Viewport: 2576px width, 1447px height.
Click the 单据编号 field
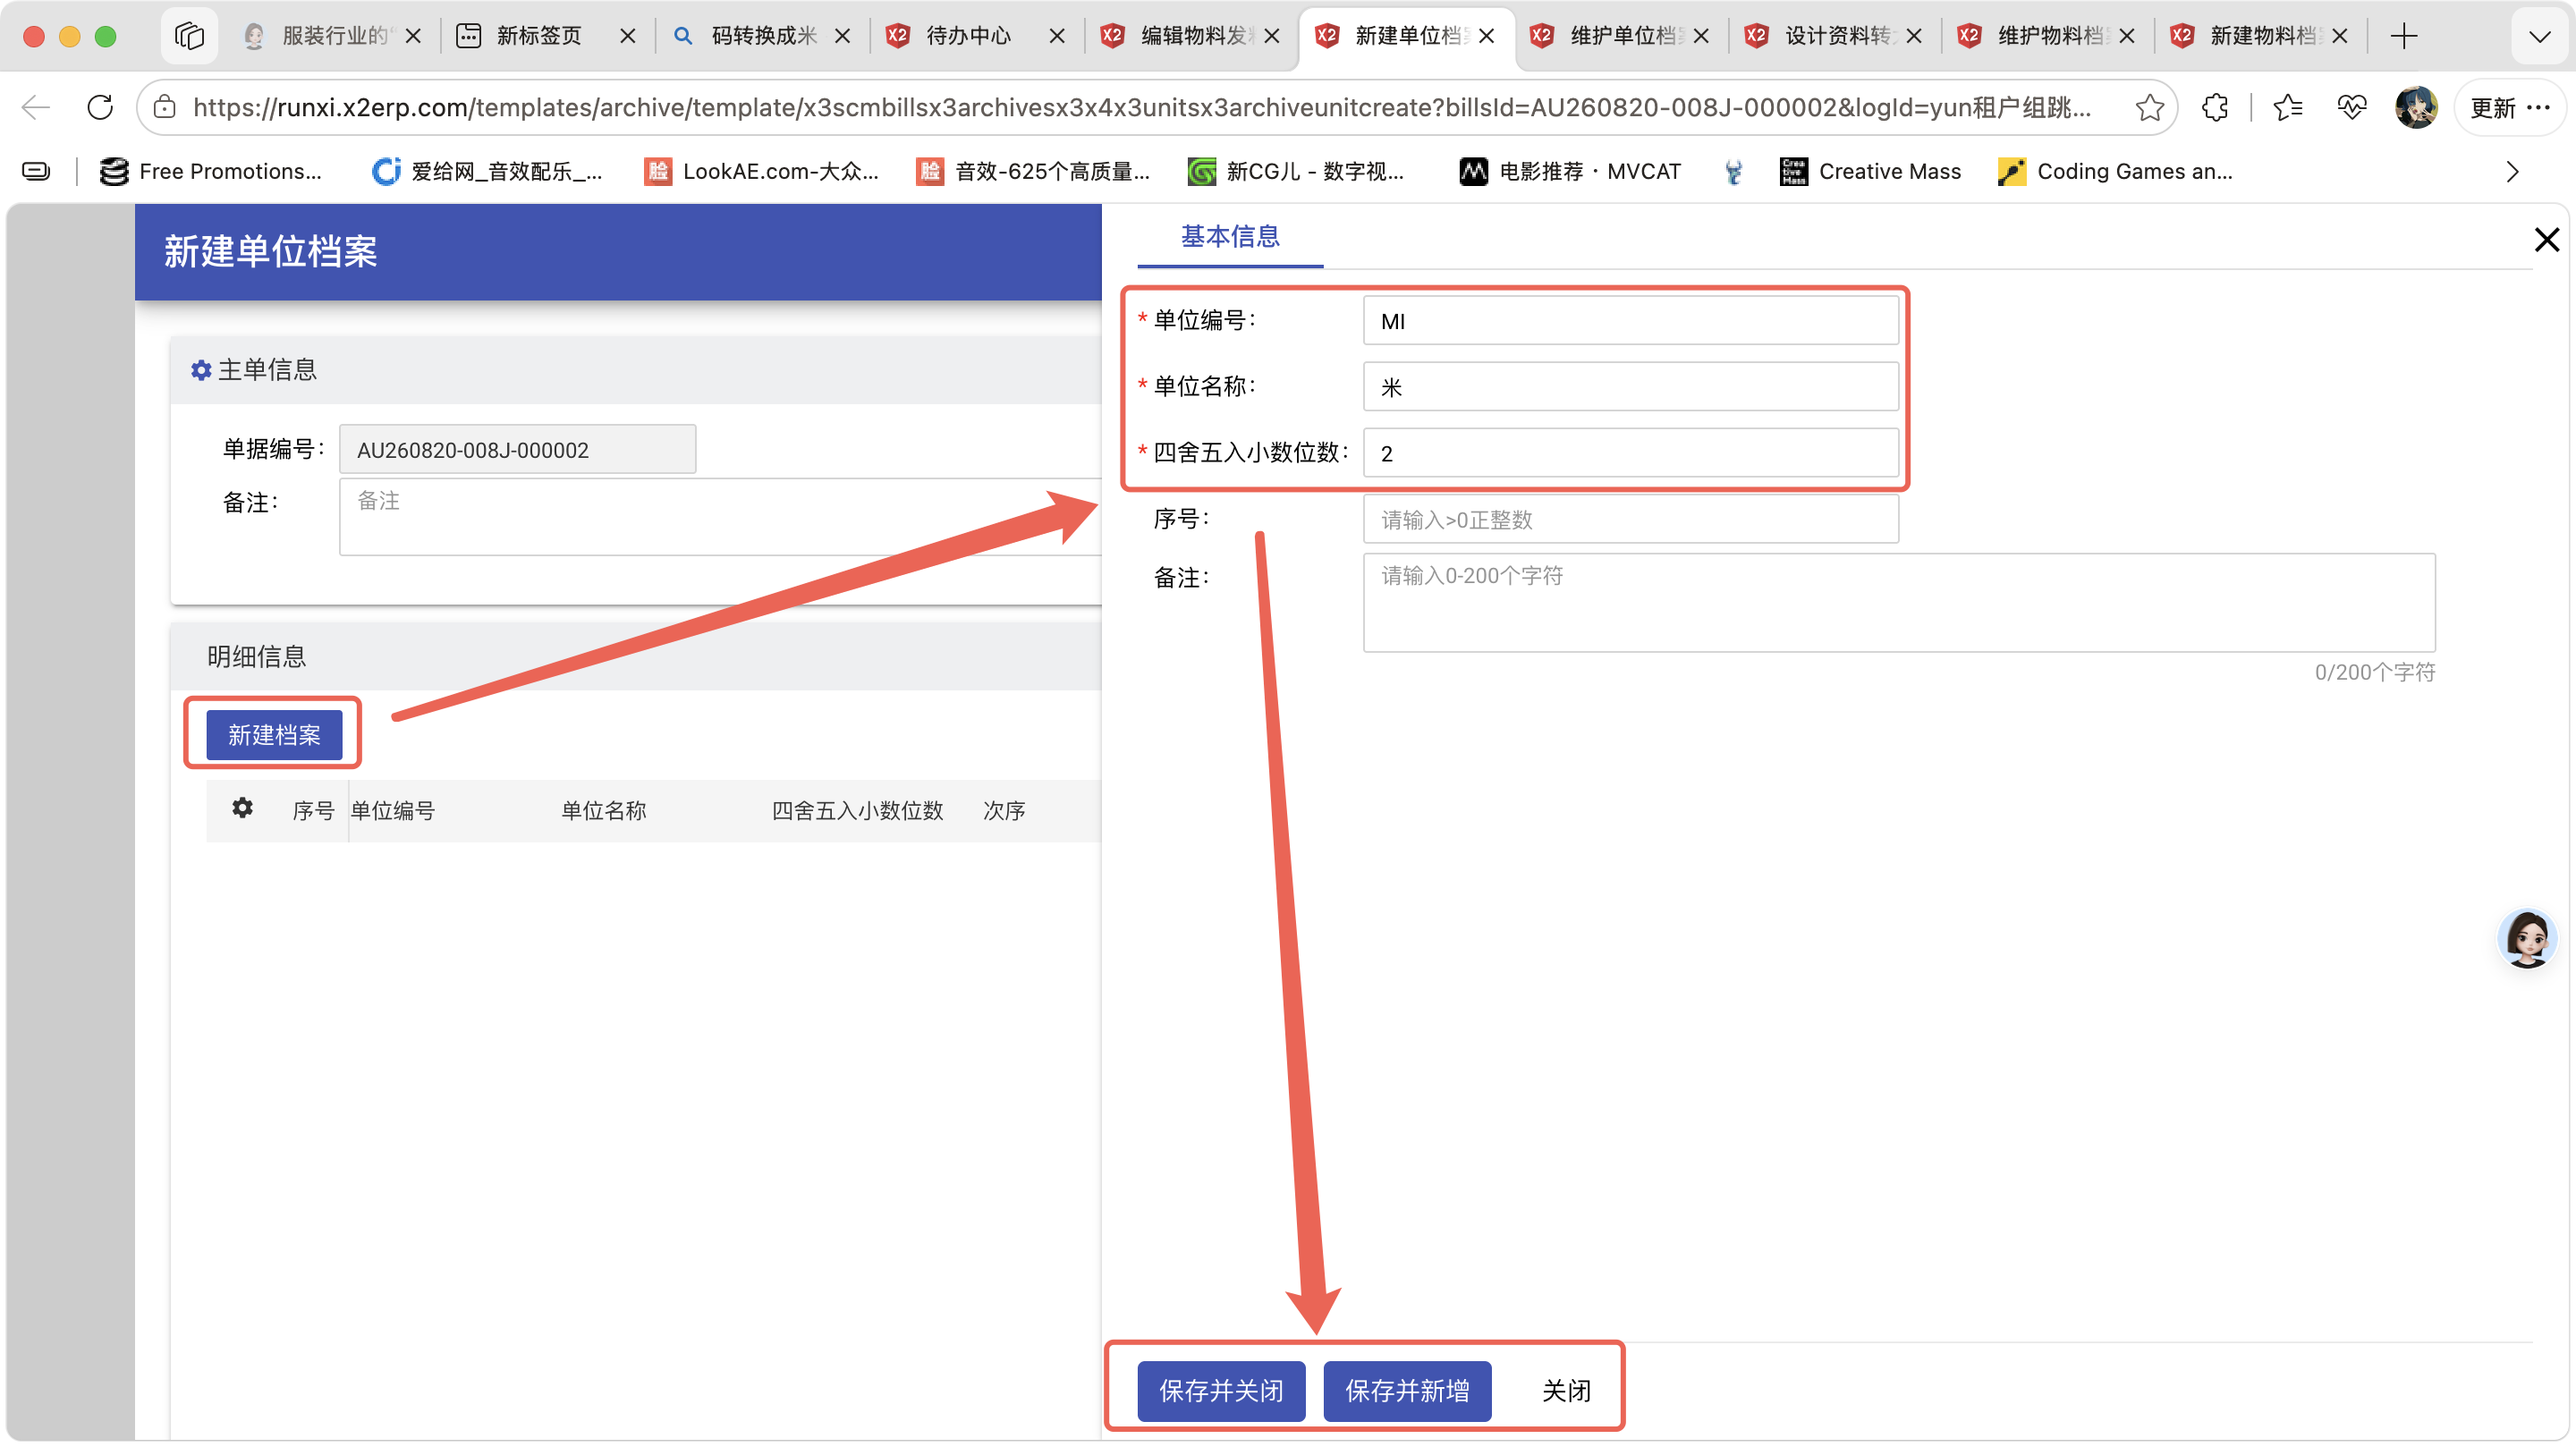pos(517,449)
